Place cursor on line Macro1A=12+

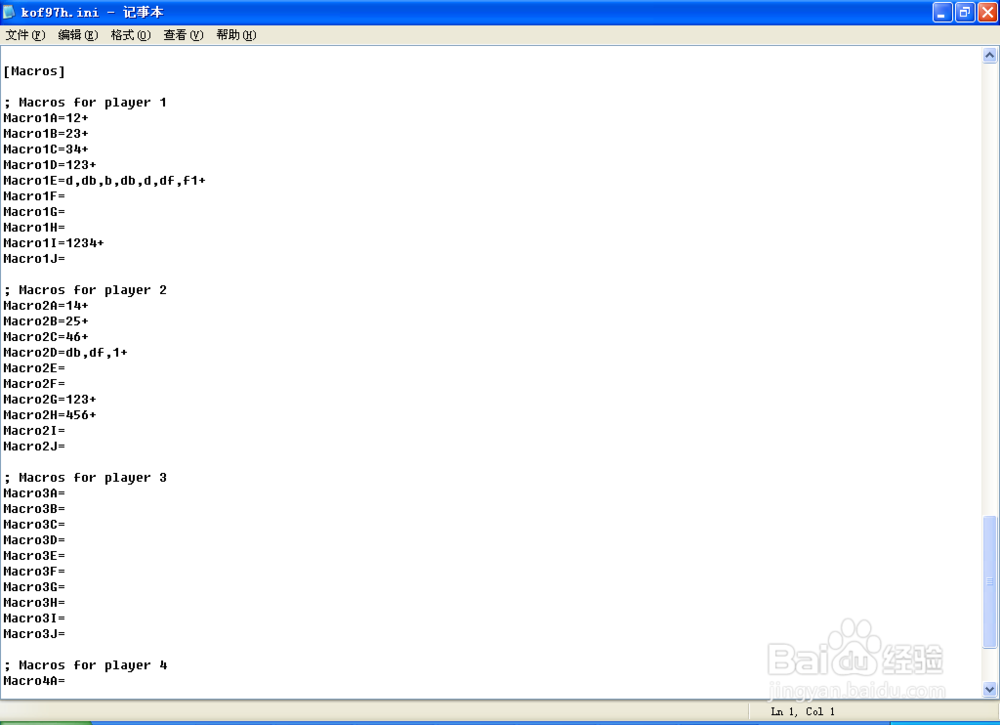pos(46,118)
